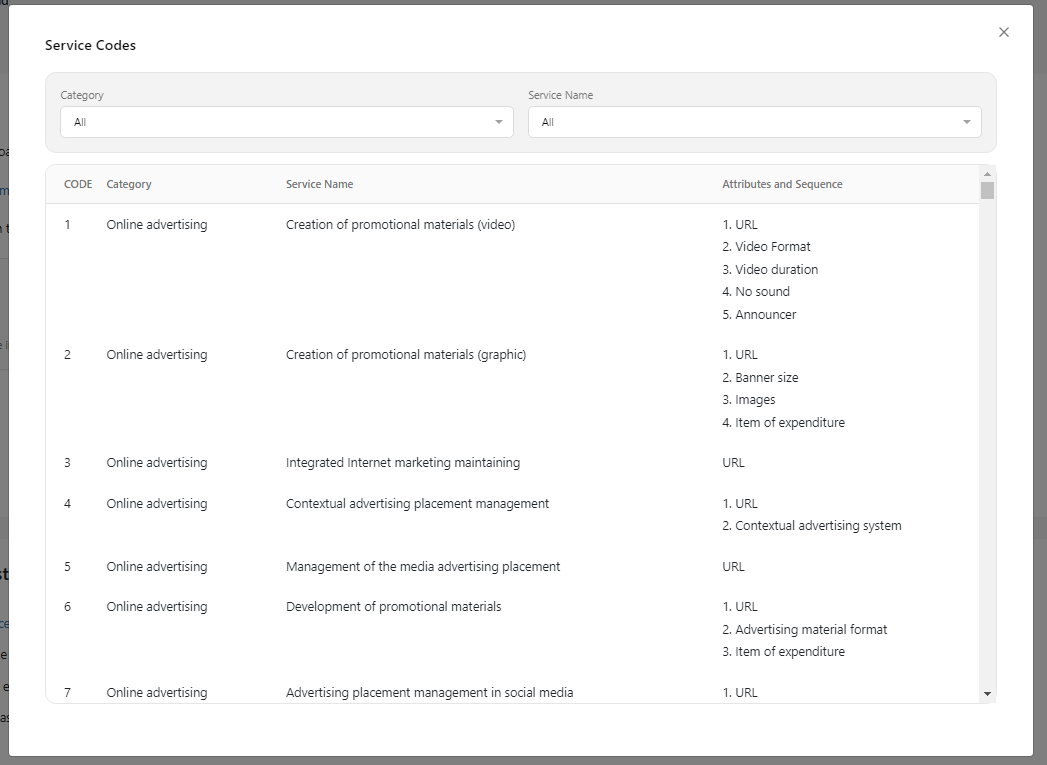Click code 5 cell
The width and height of the screenshot is (1047, 765).
click(67, 567)
